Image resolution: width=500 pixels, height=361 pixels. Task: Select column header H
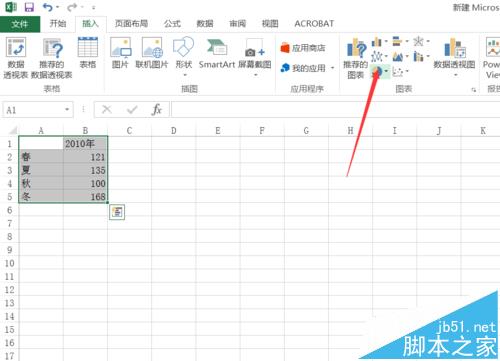(350, 130)
